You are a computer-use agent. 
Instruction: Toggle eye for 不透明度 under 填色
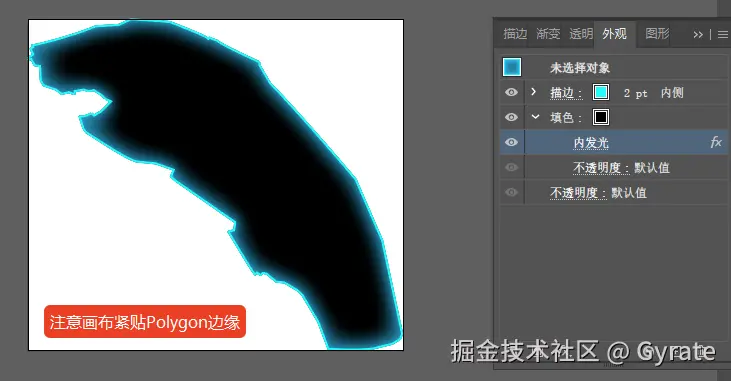click(x=511, y=167)
